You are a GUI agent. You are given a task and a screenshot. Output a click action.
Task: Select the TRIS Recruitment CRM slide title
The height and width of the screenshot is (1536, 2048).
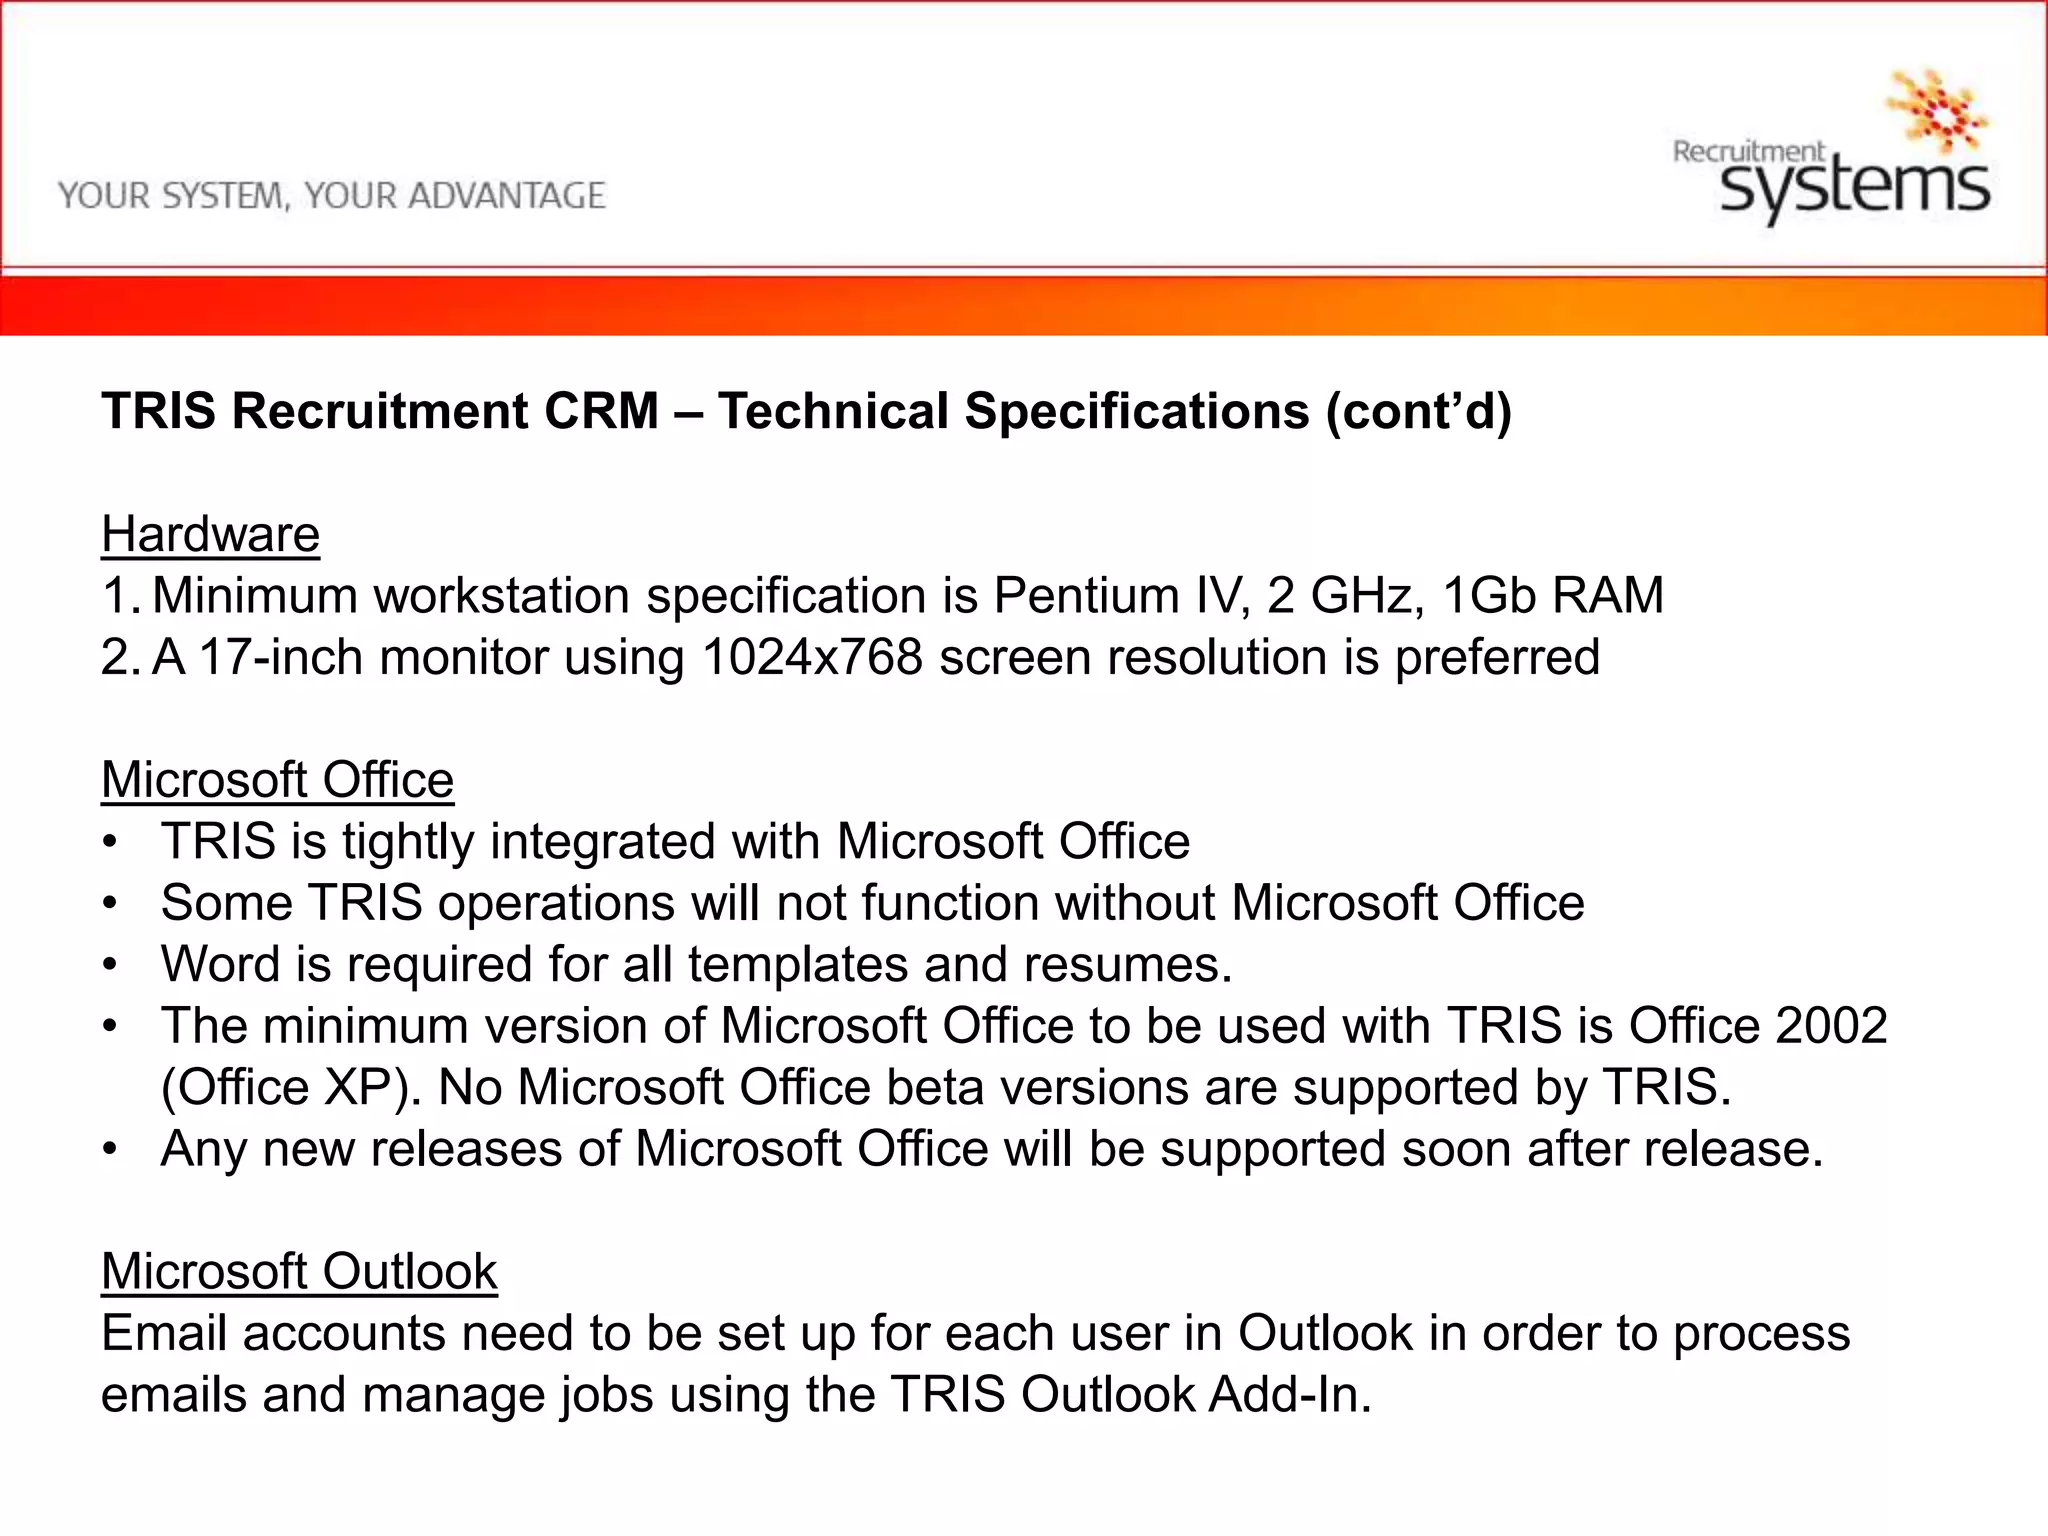806,411
